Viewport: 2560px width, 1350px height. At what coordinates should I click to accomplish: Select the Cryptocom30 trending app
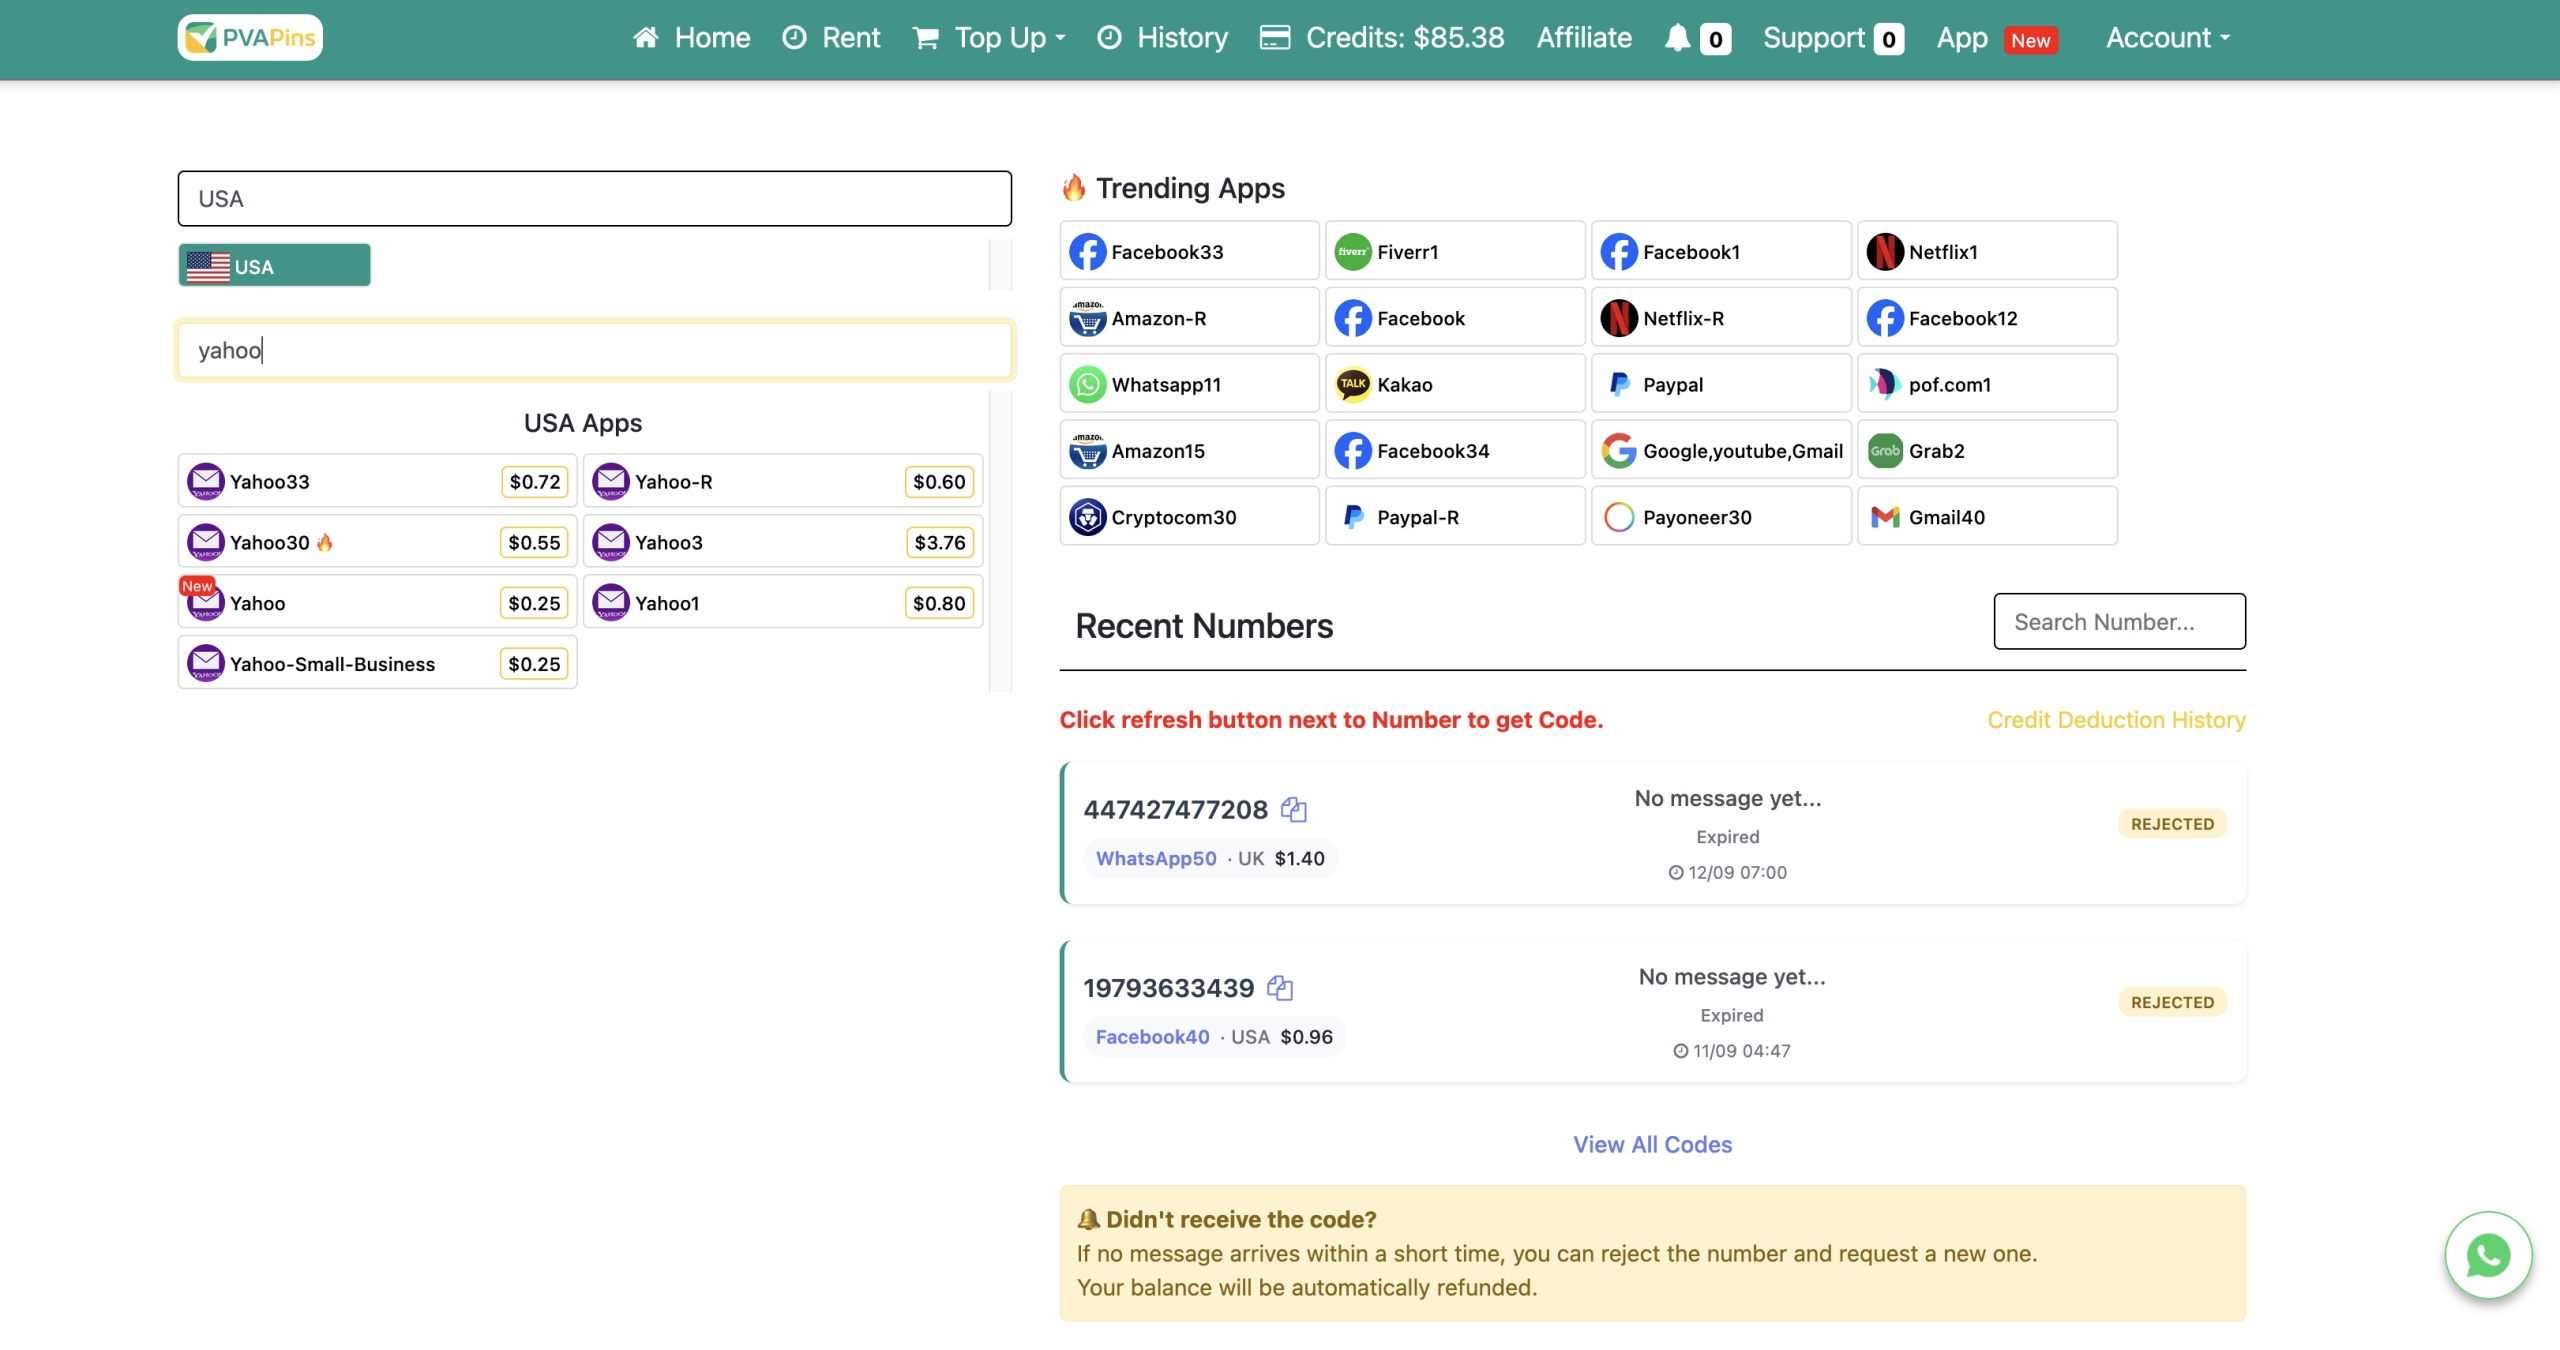pyautogui.click(x=1189, y=516)
